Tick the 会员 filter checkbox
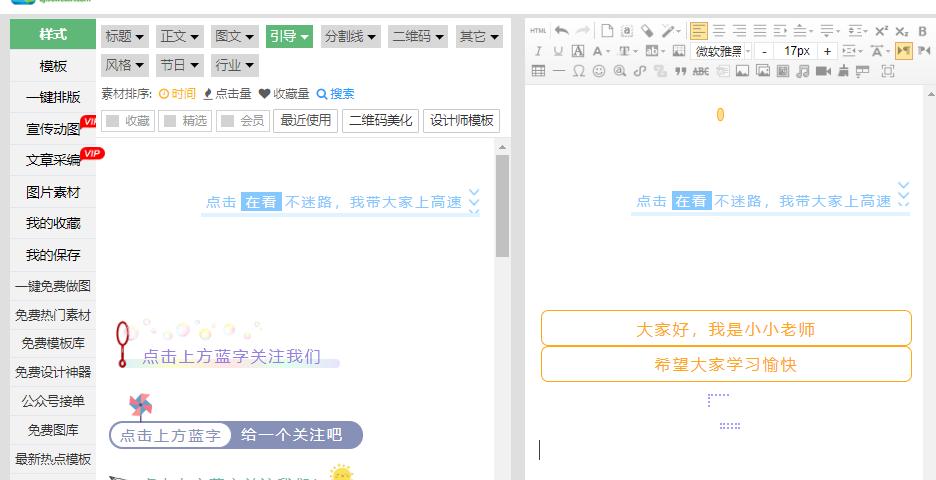This screenshot has width=936, height=480. [x=227, y=121]
